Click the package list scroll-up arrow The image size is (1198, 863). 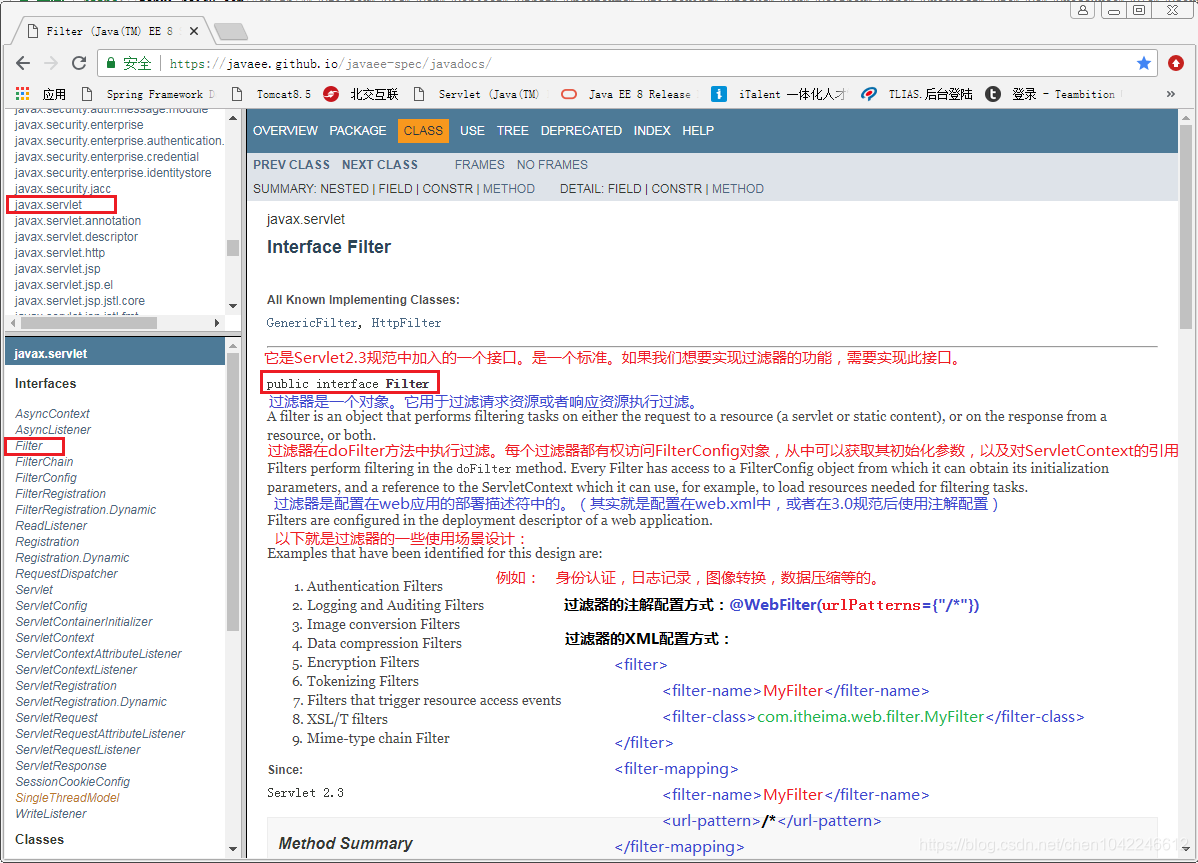233,118
